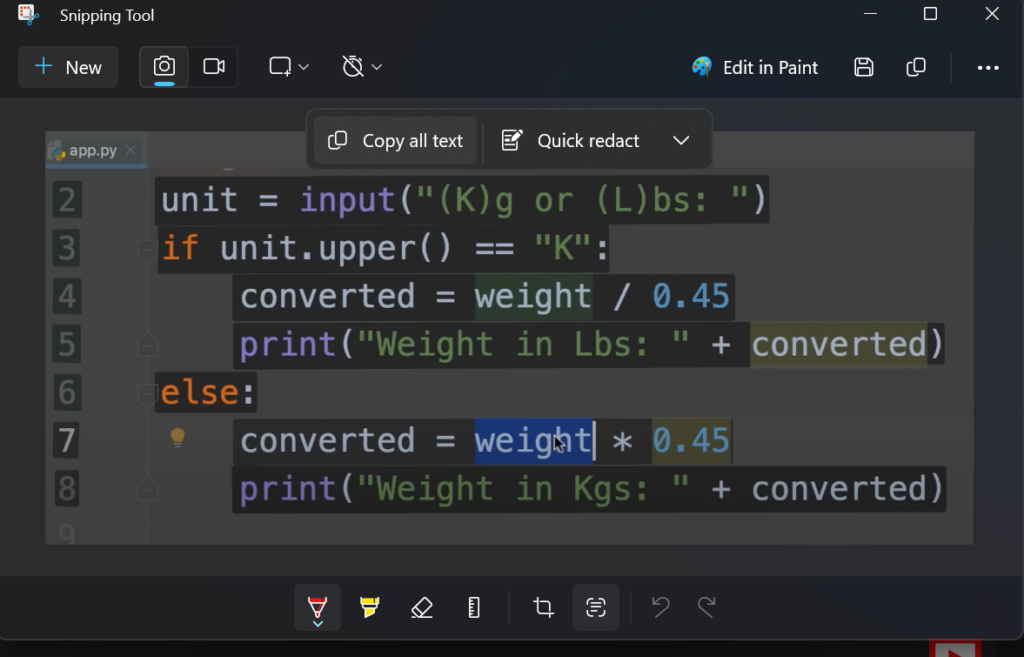Image resolution: width=1024 pixels, height=657 pixels.
Task: Save the captured snip
Action: click(863, 67)
